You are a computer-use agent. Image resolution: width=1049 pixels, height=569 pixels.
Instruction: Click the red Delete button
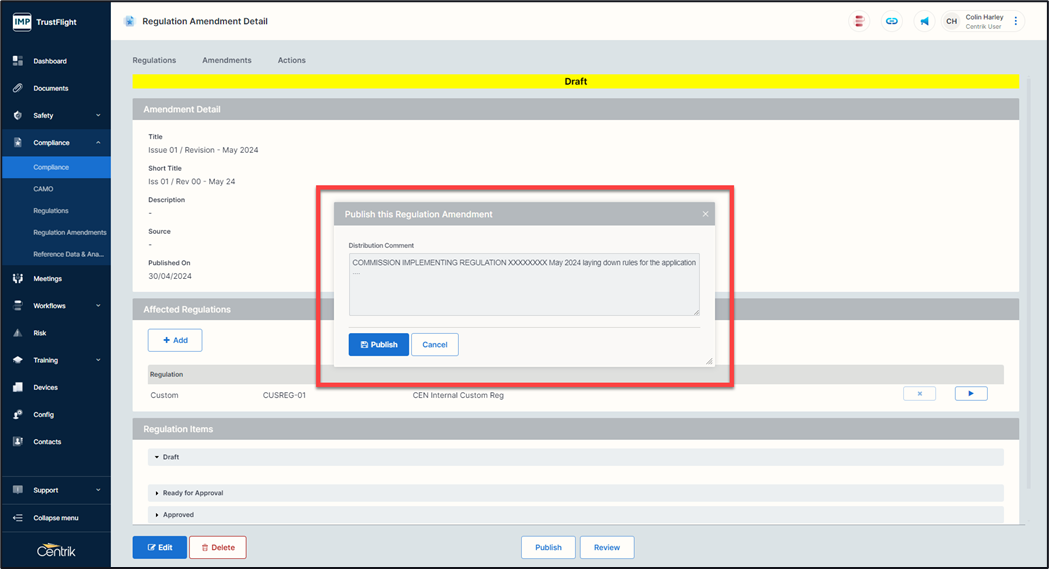point(217,547)
